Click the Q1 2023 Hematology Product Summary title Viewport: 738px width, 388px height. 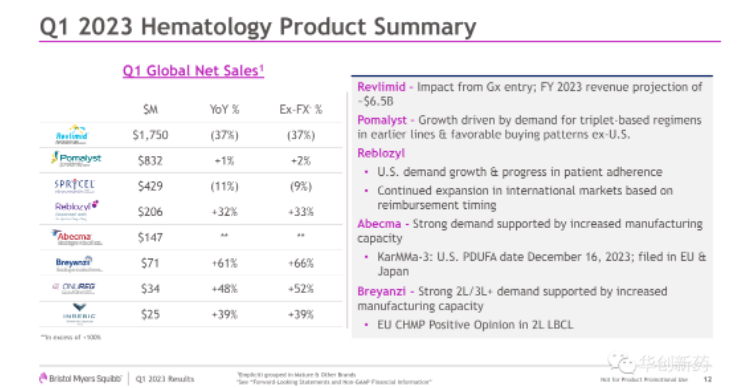click(x=258, y=26)
